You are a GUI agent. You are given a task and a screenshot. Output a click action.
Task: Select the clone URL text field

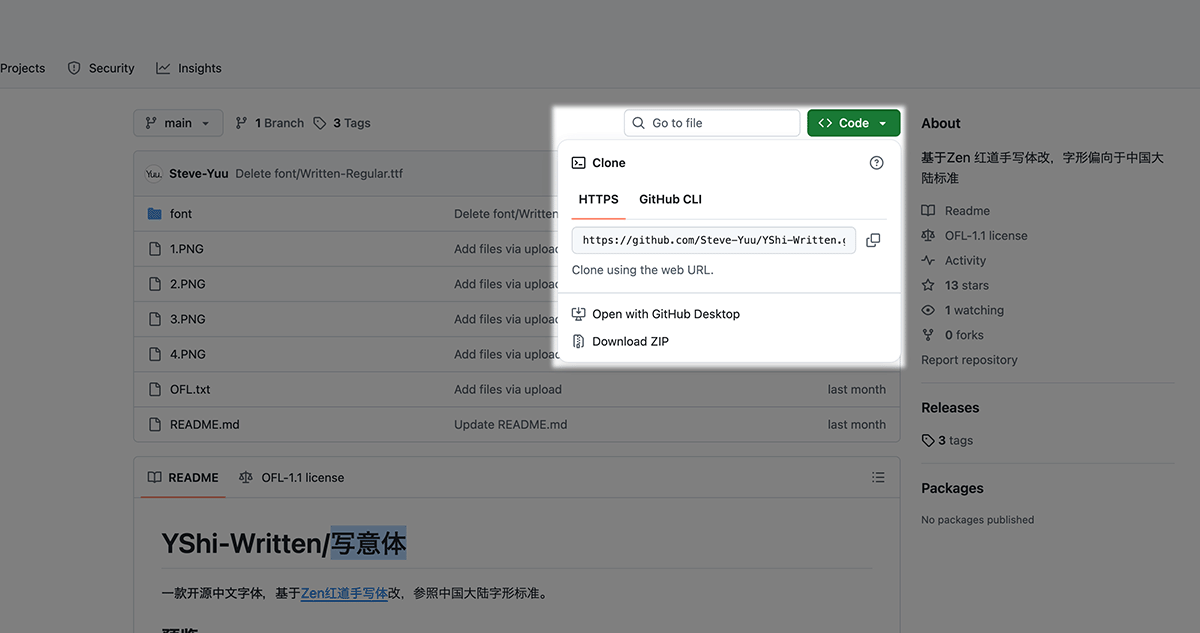713,240
